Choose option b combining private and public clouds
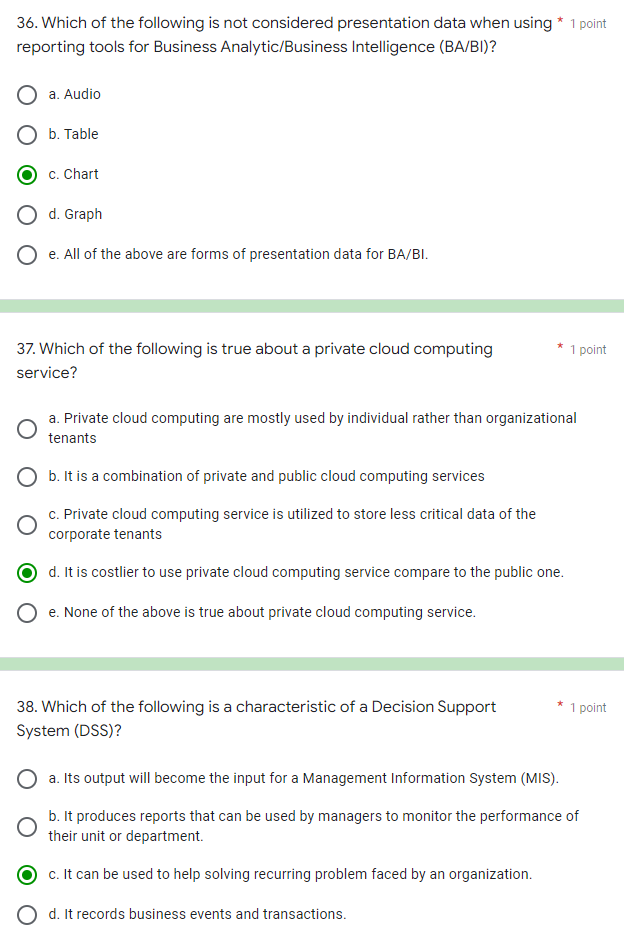 coord(27,476)
